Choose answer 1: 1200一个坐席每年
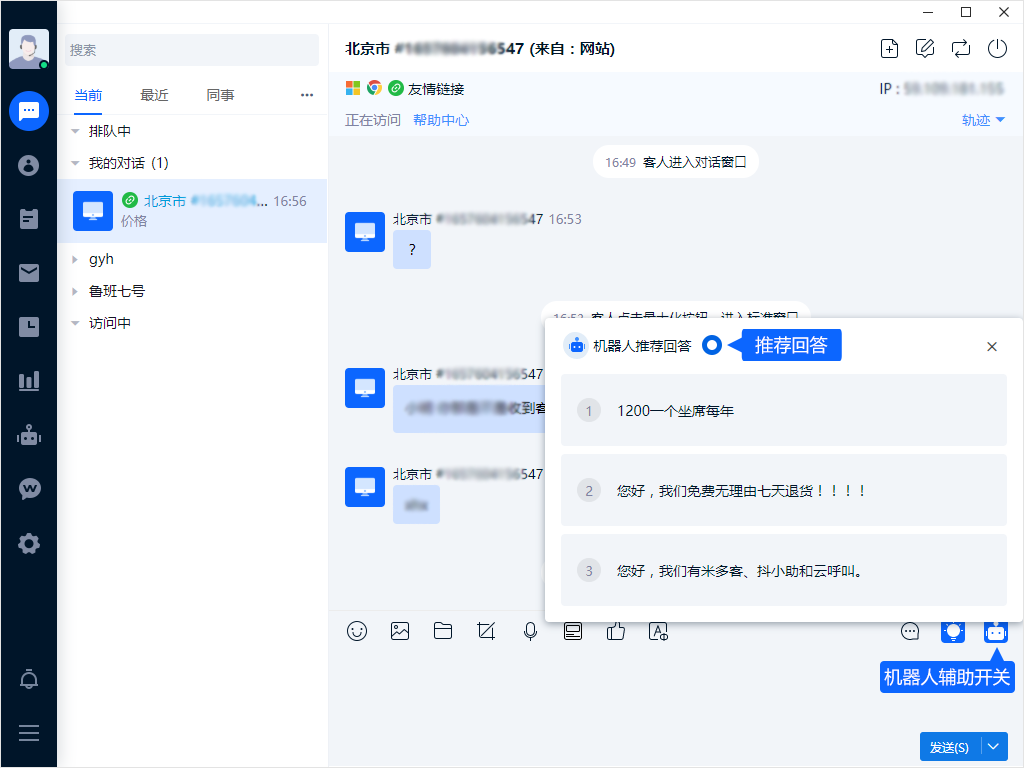 [x=784, y=411]
